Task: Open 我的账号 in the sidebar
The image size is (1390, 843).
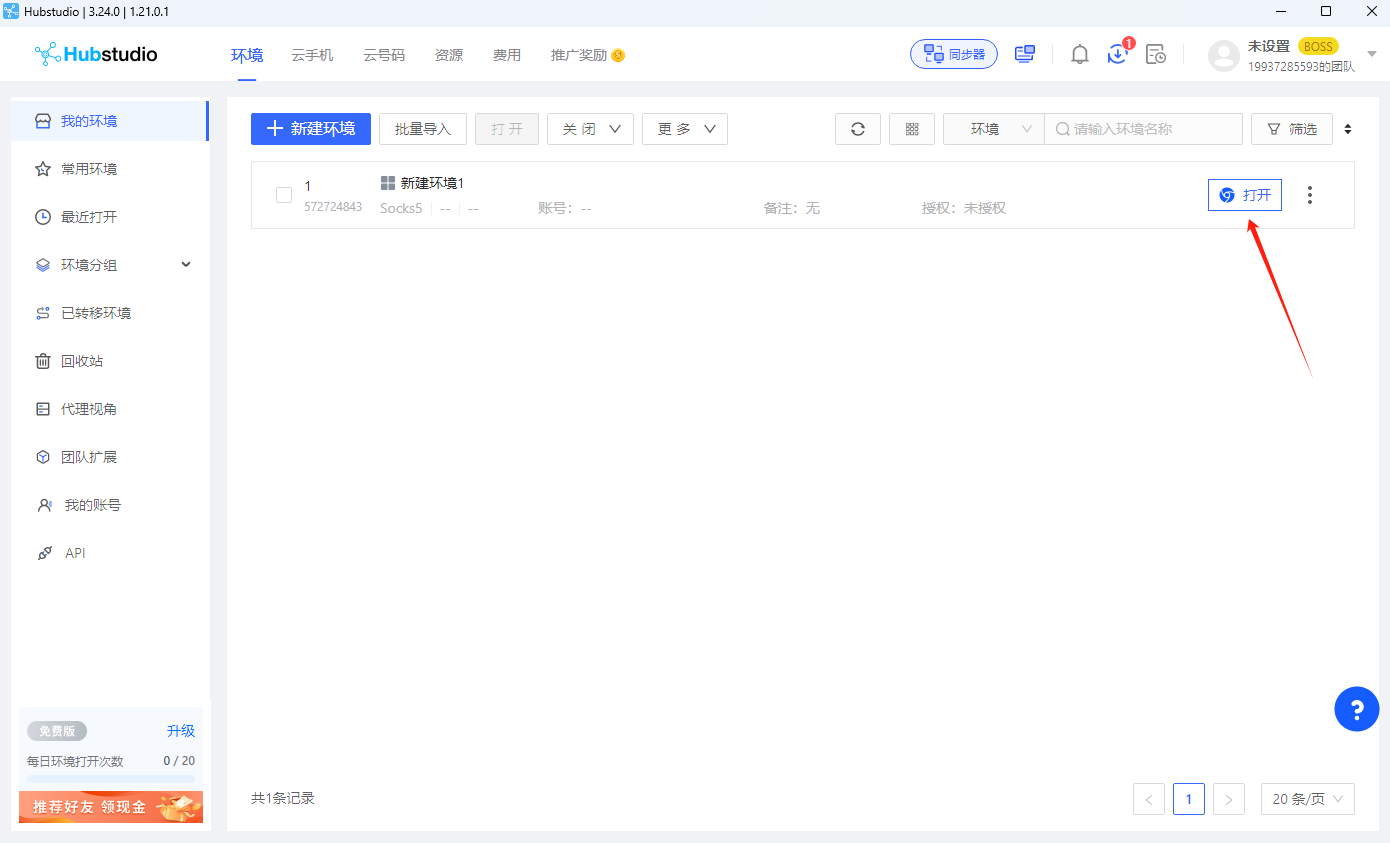Action: 110,505
